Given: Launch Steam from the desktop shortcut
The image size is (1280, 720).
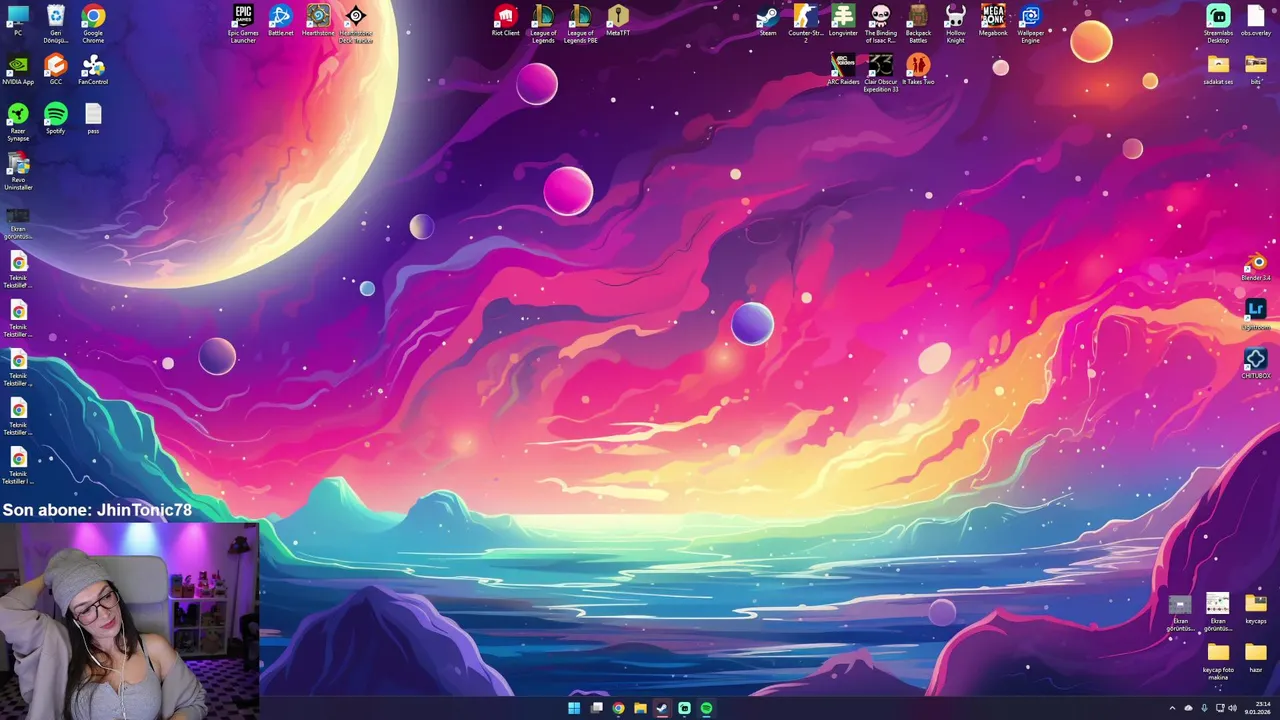Looking at the screenshot, I should pos(768,20).
